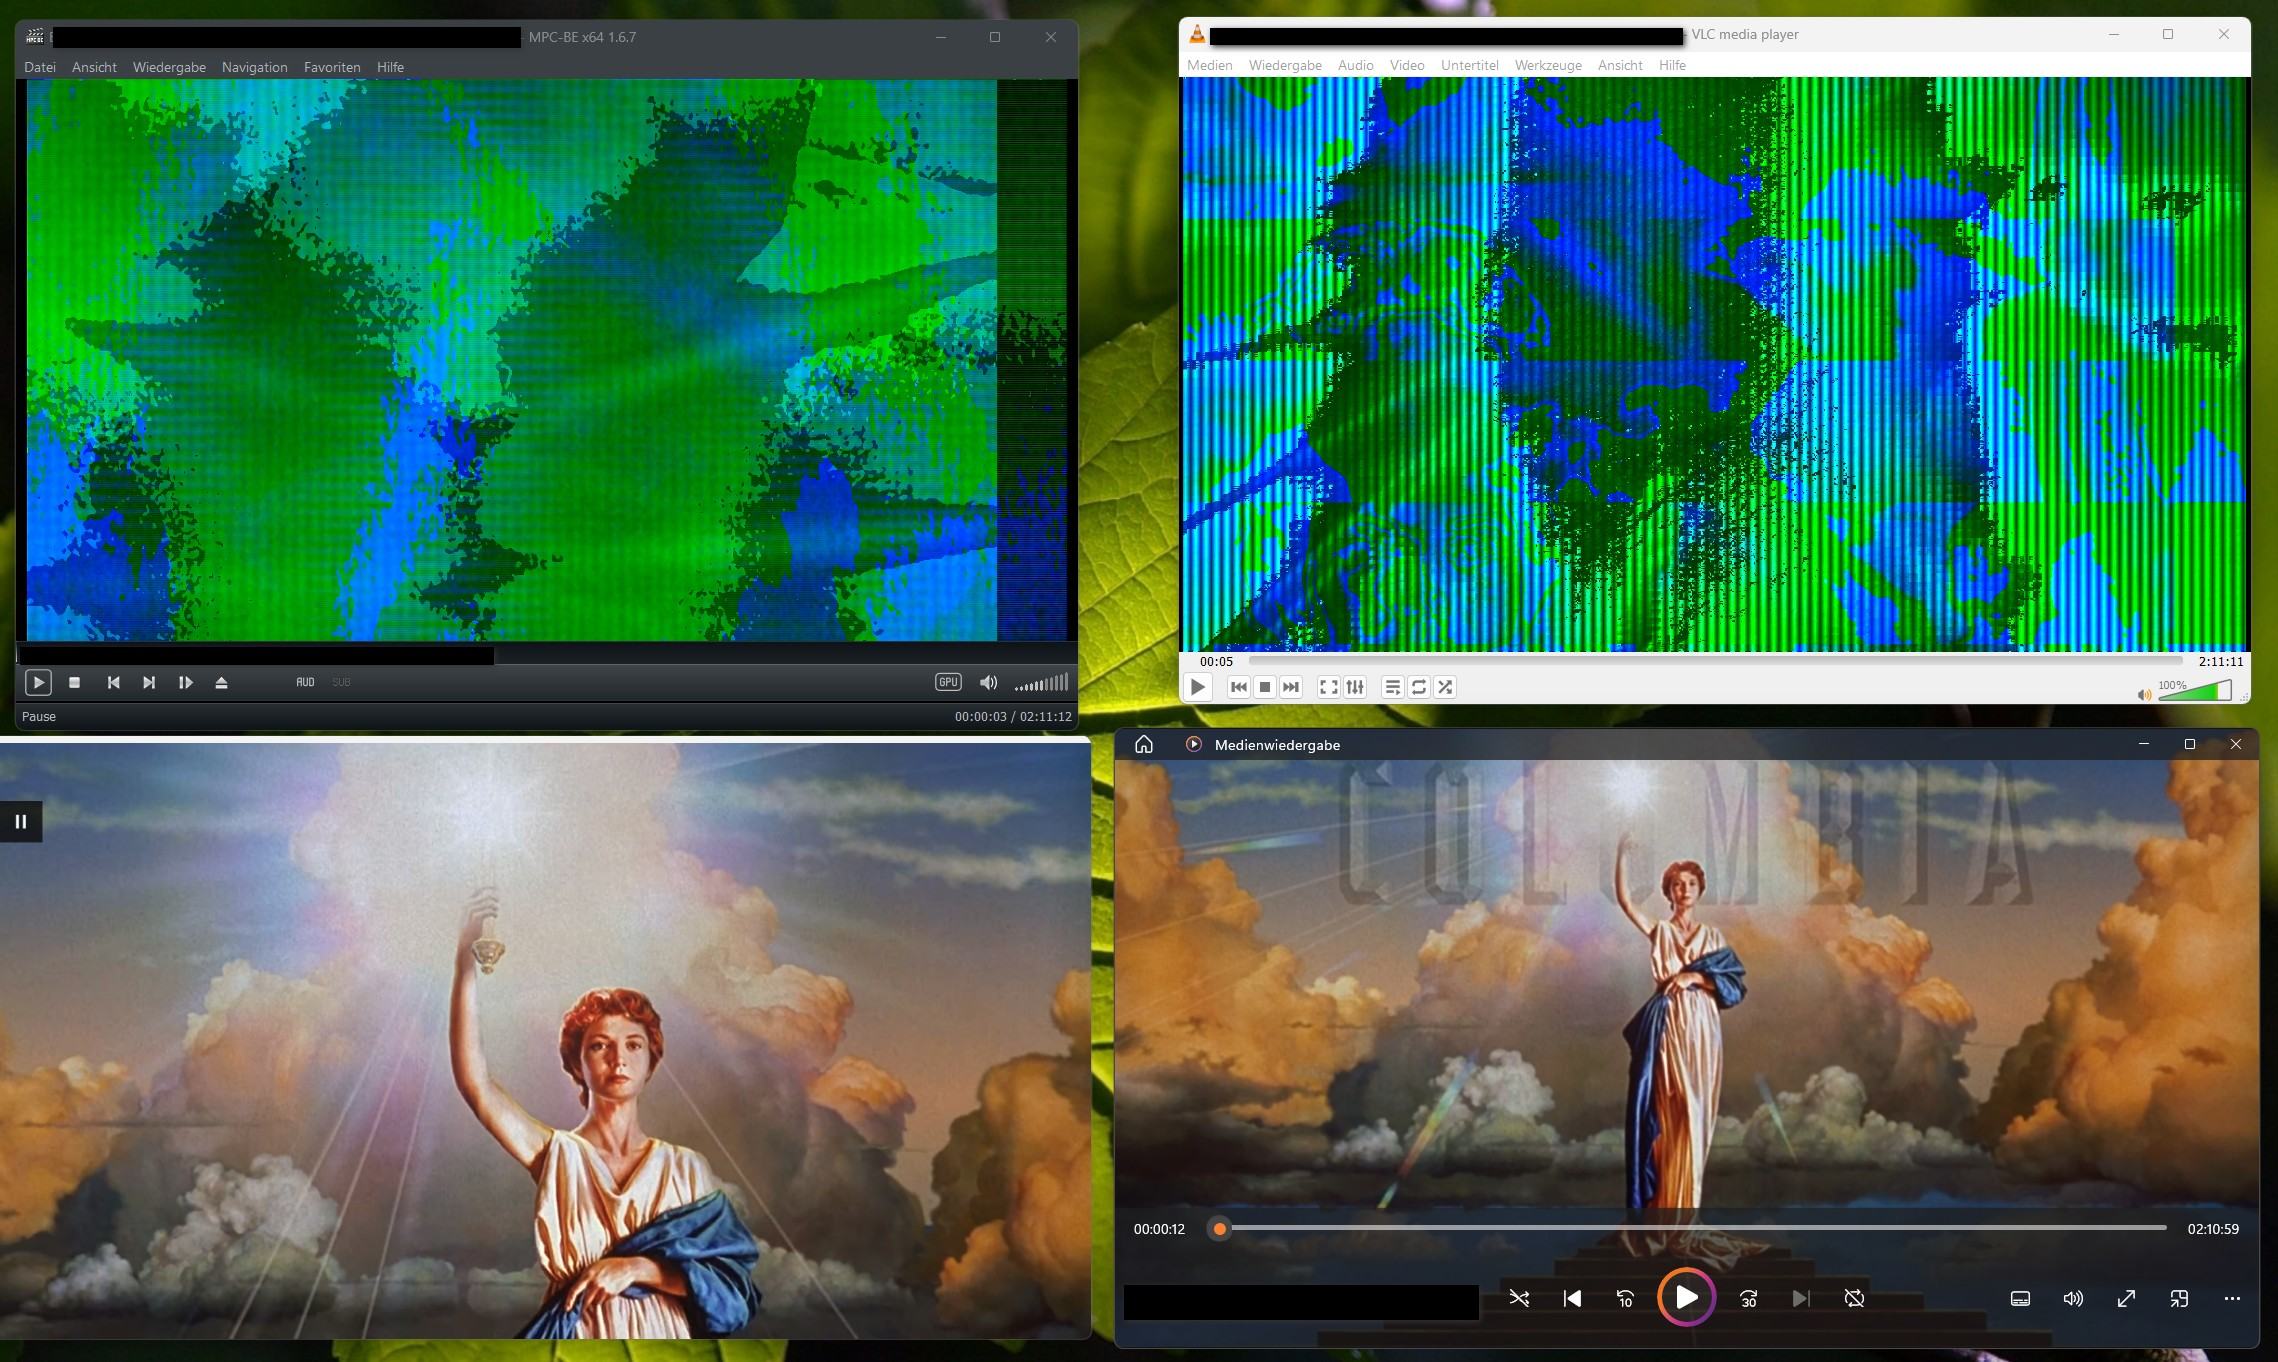Mute audio via VLC speaker icon
The image size is (2278, 1362).
click(x=2144, y=694)
